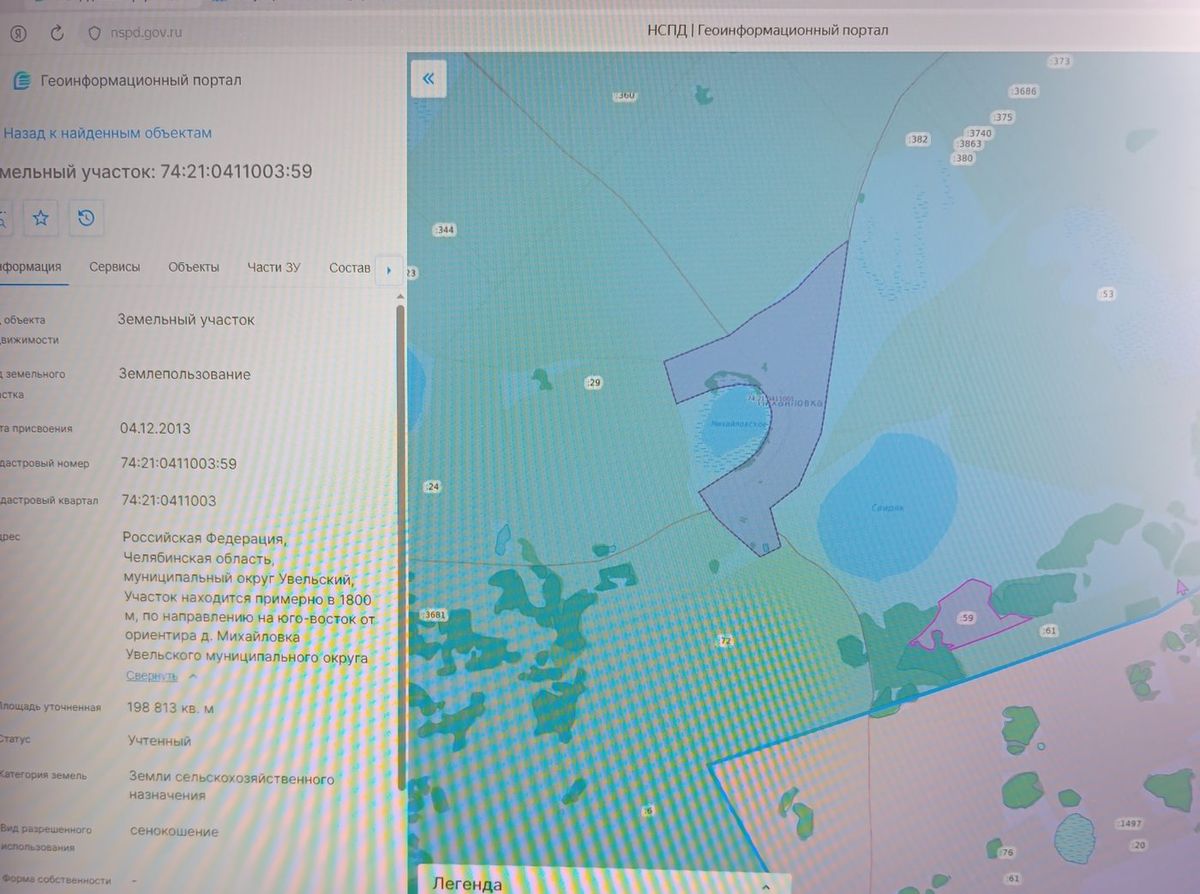Click the Геоинформационный портал logo icon
Image resolution: width=1200 pixels, height=894 pixels.
click(20, 81)
